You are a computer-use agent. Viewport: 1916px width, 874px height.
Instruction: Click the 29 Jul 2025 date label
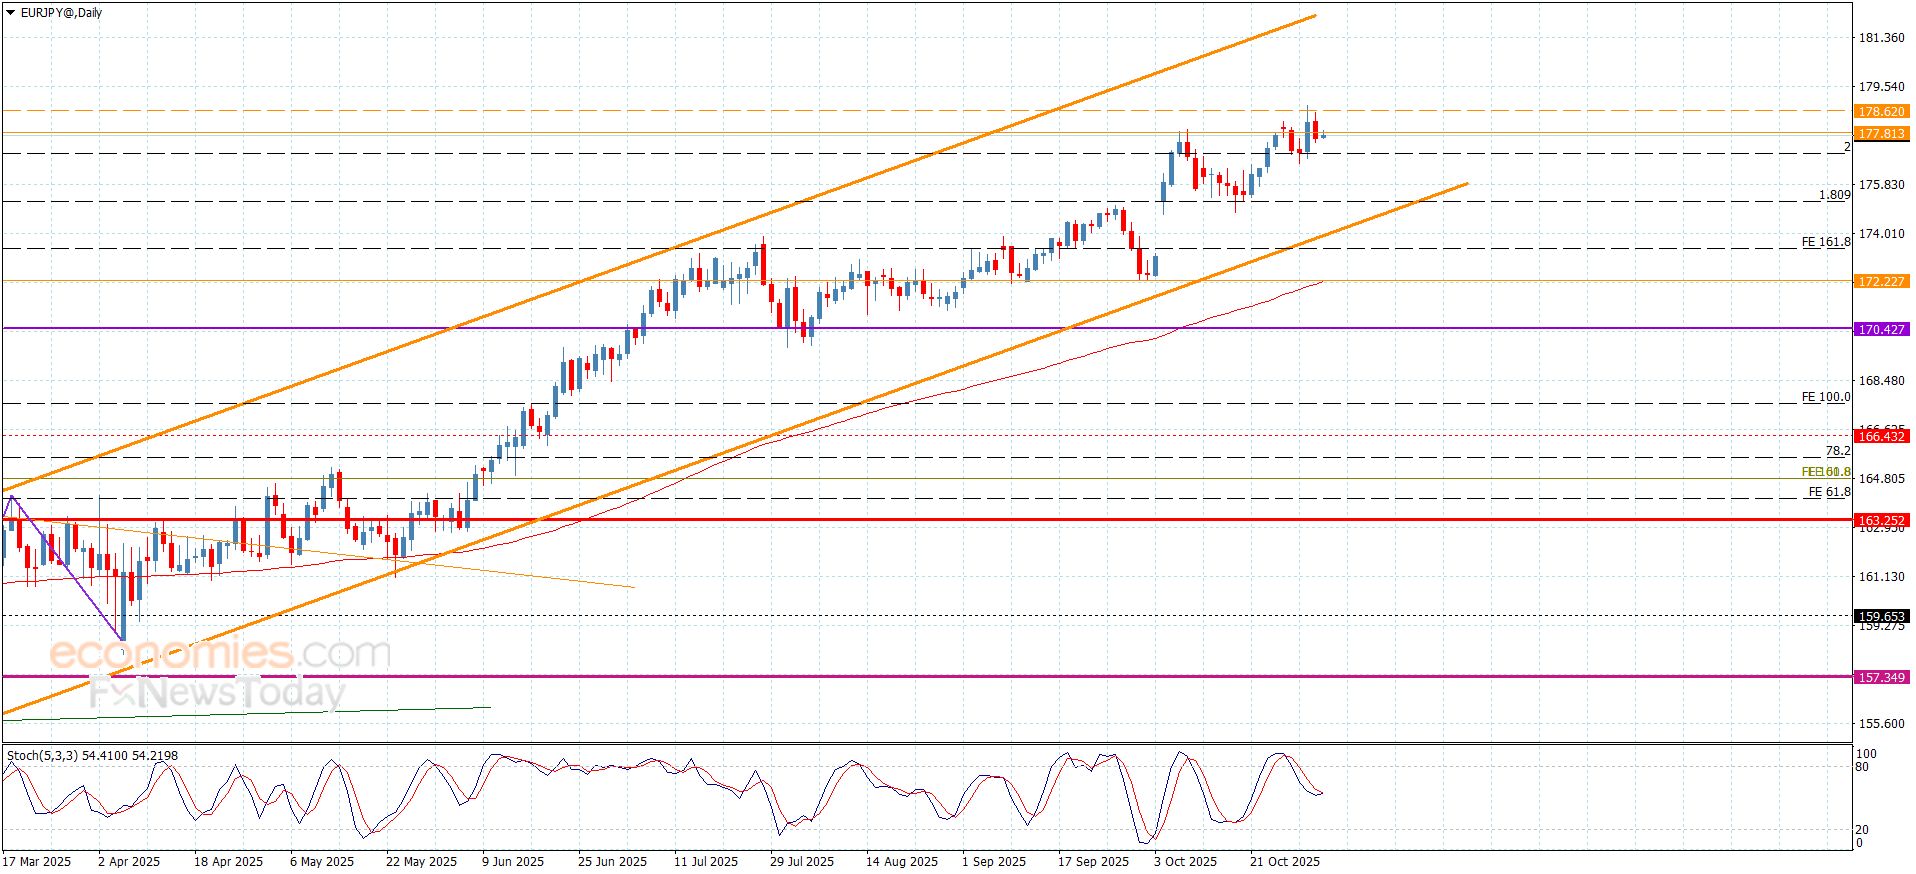pos(802,862)
